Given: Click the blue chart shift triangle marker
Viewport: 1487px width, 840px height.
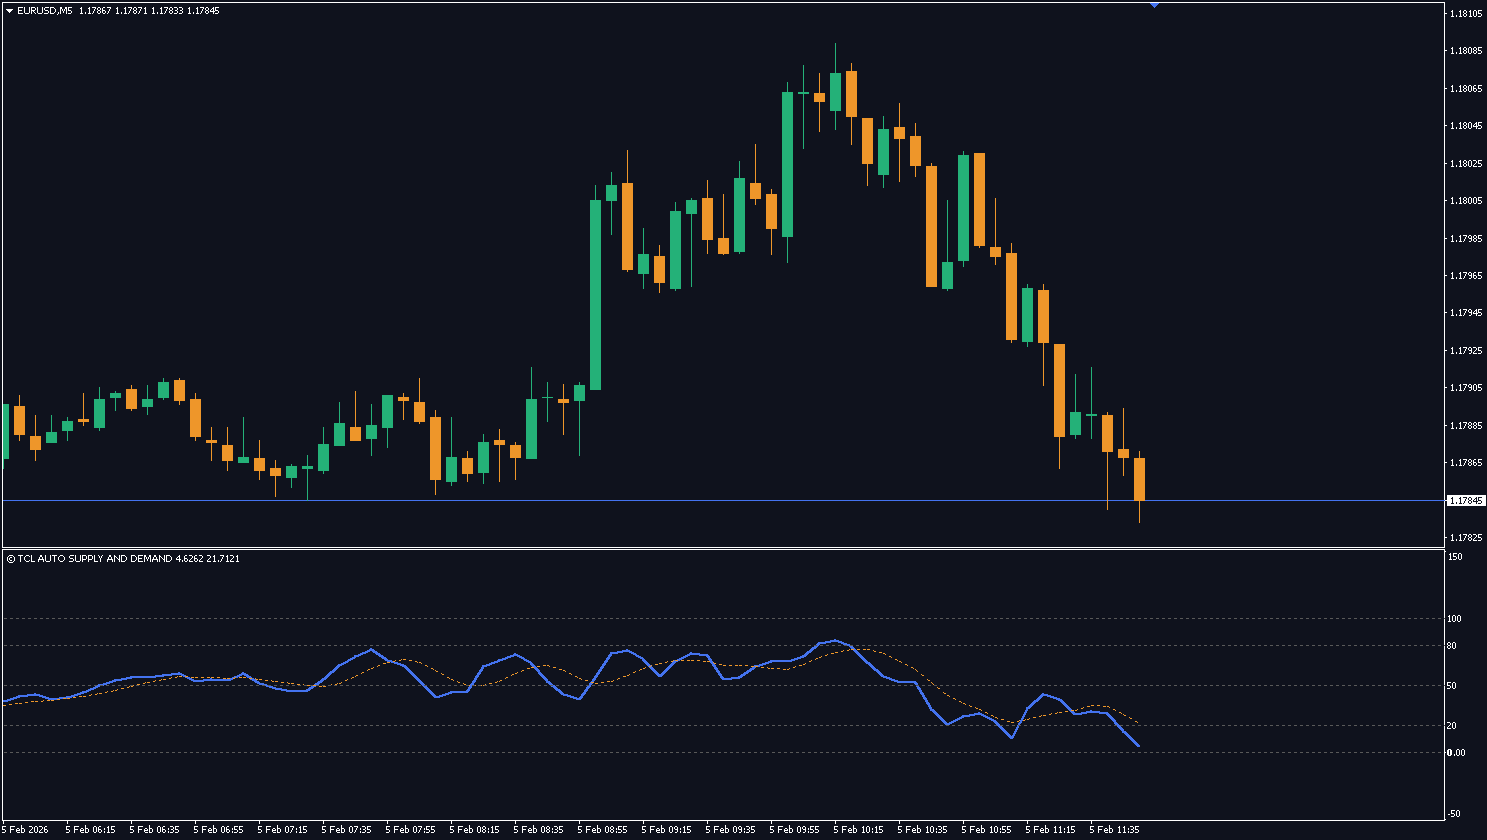Looking at the screenshot, I should tap(1154, 5).
